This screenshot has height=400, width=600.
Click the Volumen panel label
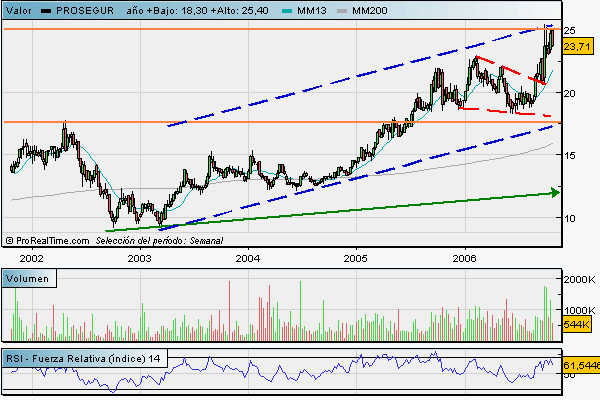pyautogui.click(x=28, y=279)
